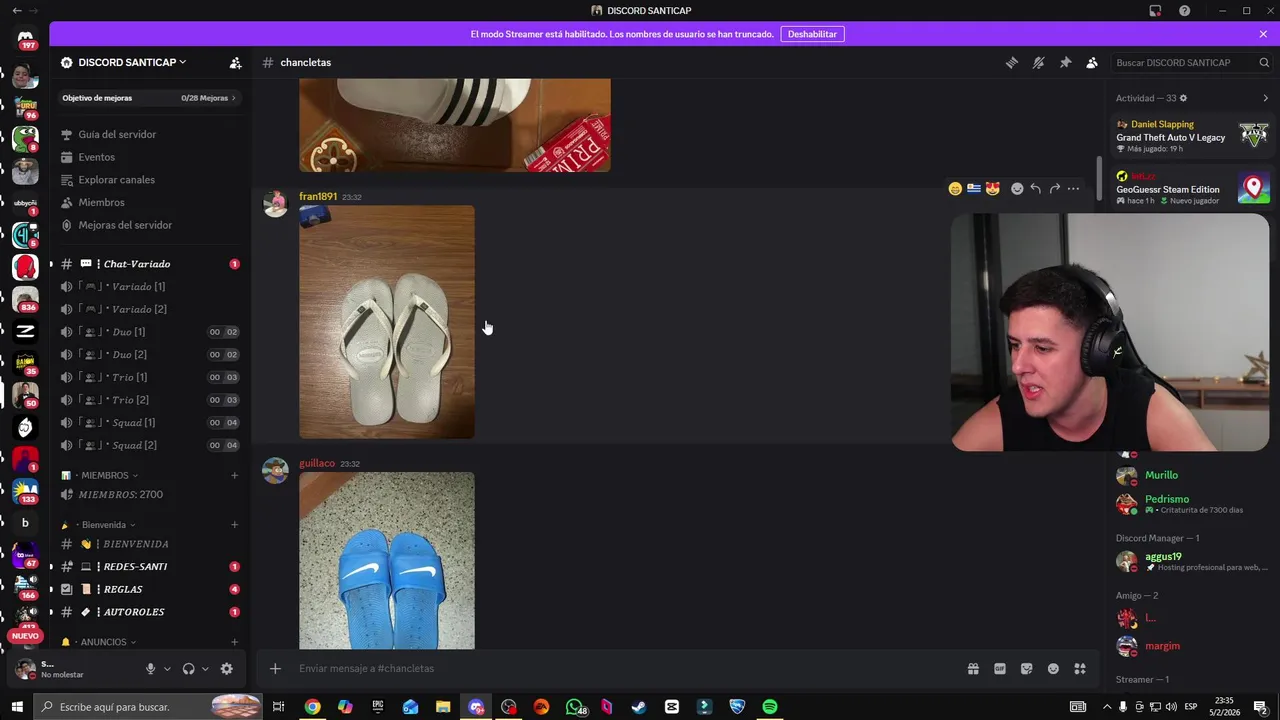The image size is (1280, 720).
Task: Toggle headphones deafen in user panel
Action: coord(188,669)
